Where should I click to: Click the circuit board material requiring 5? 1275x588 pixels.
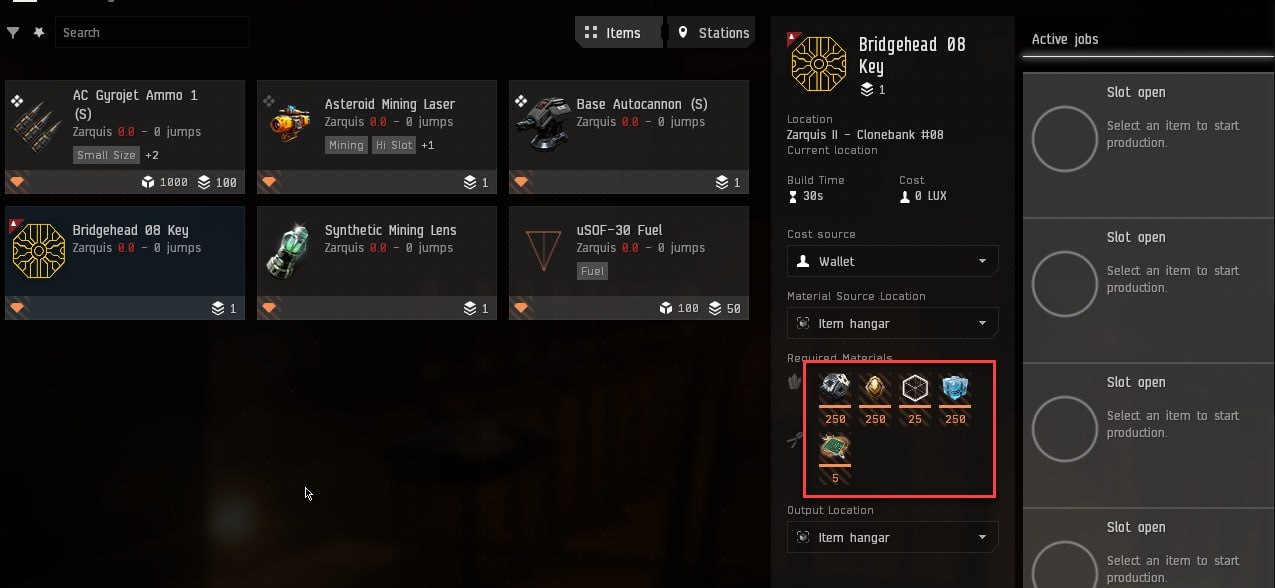[x=835, y=449]
